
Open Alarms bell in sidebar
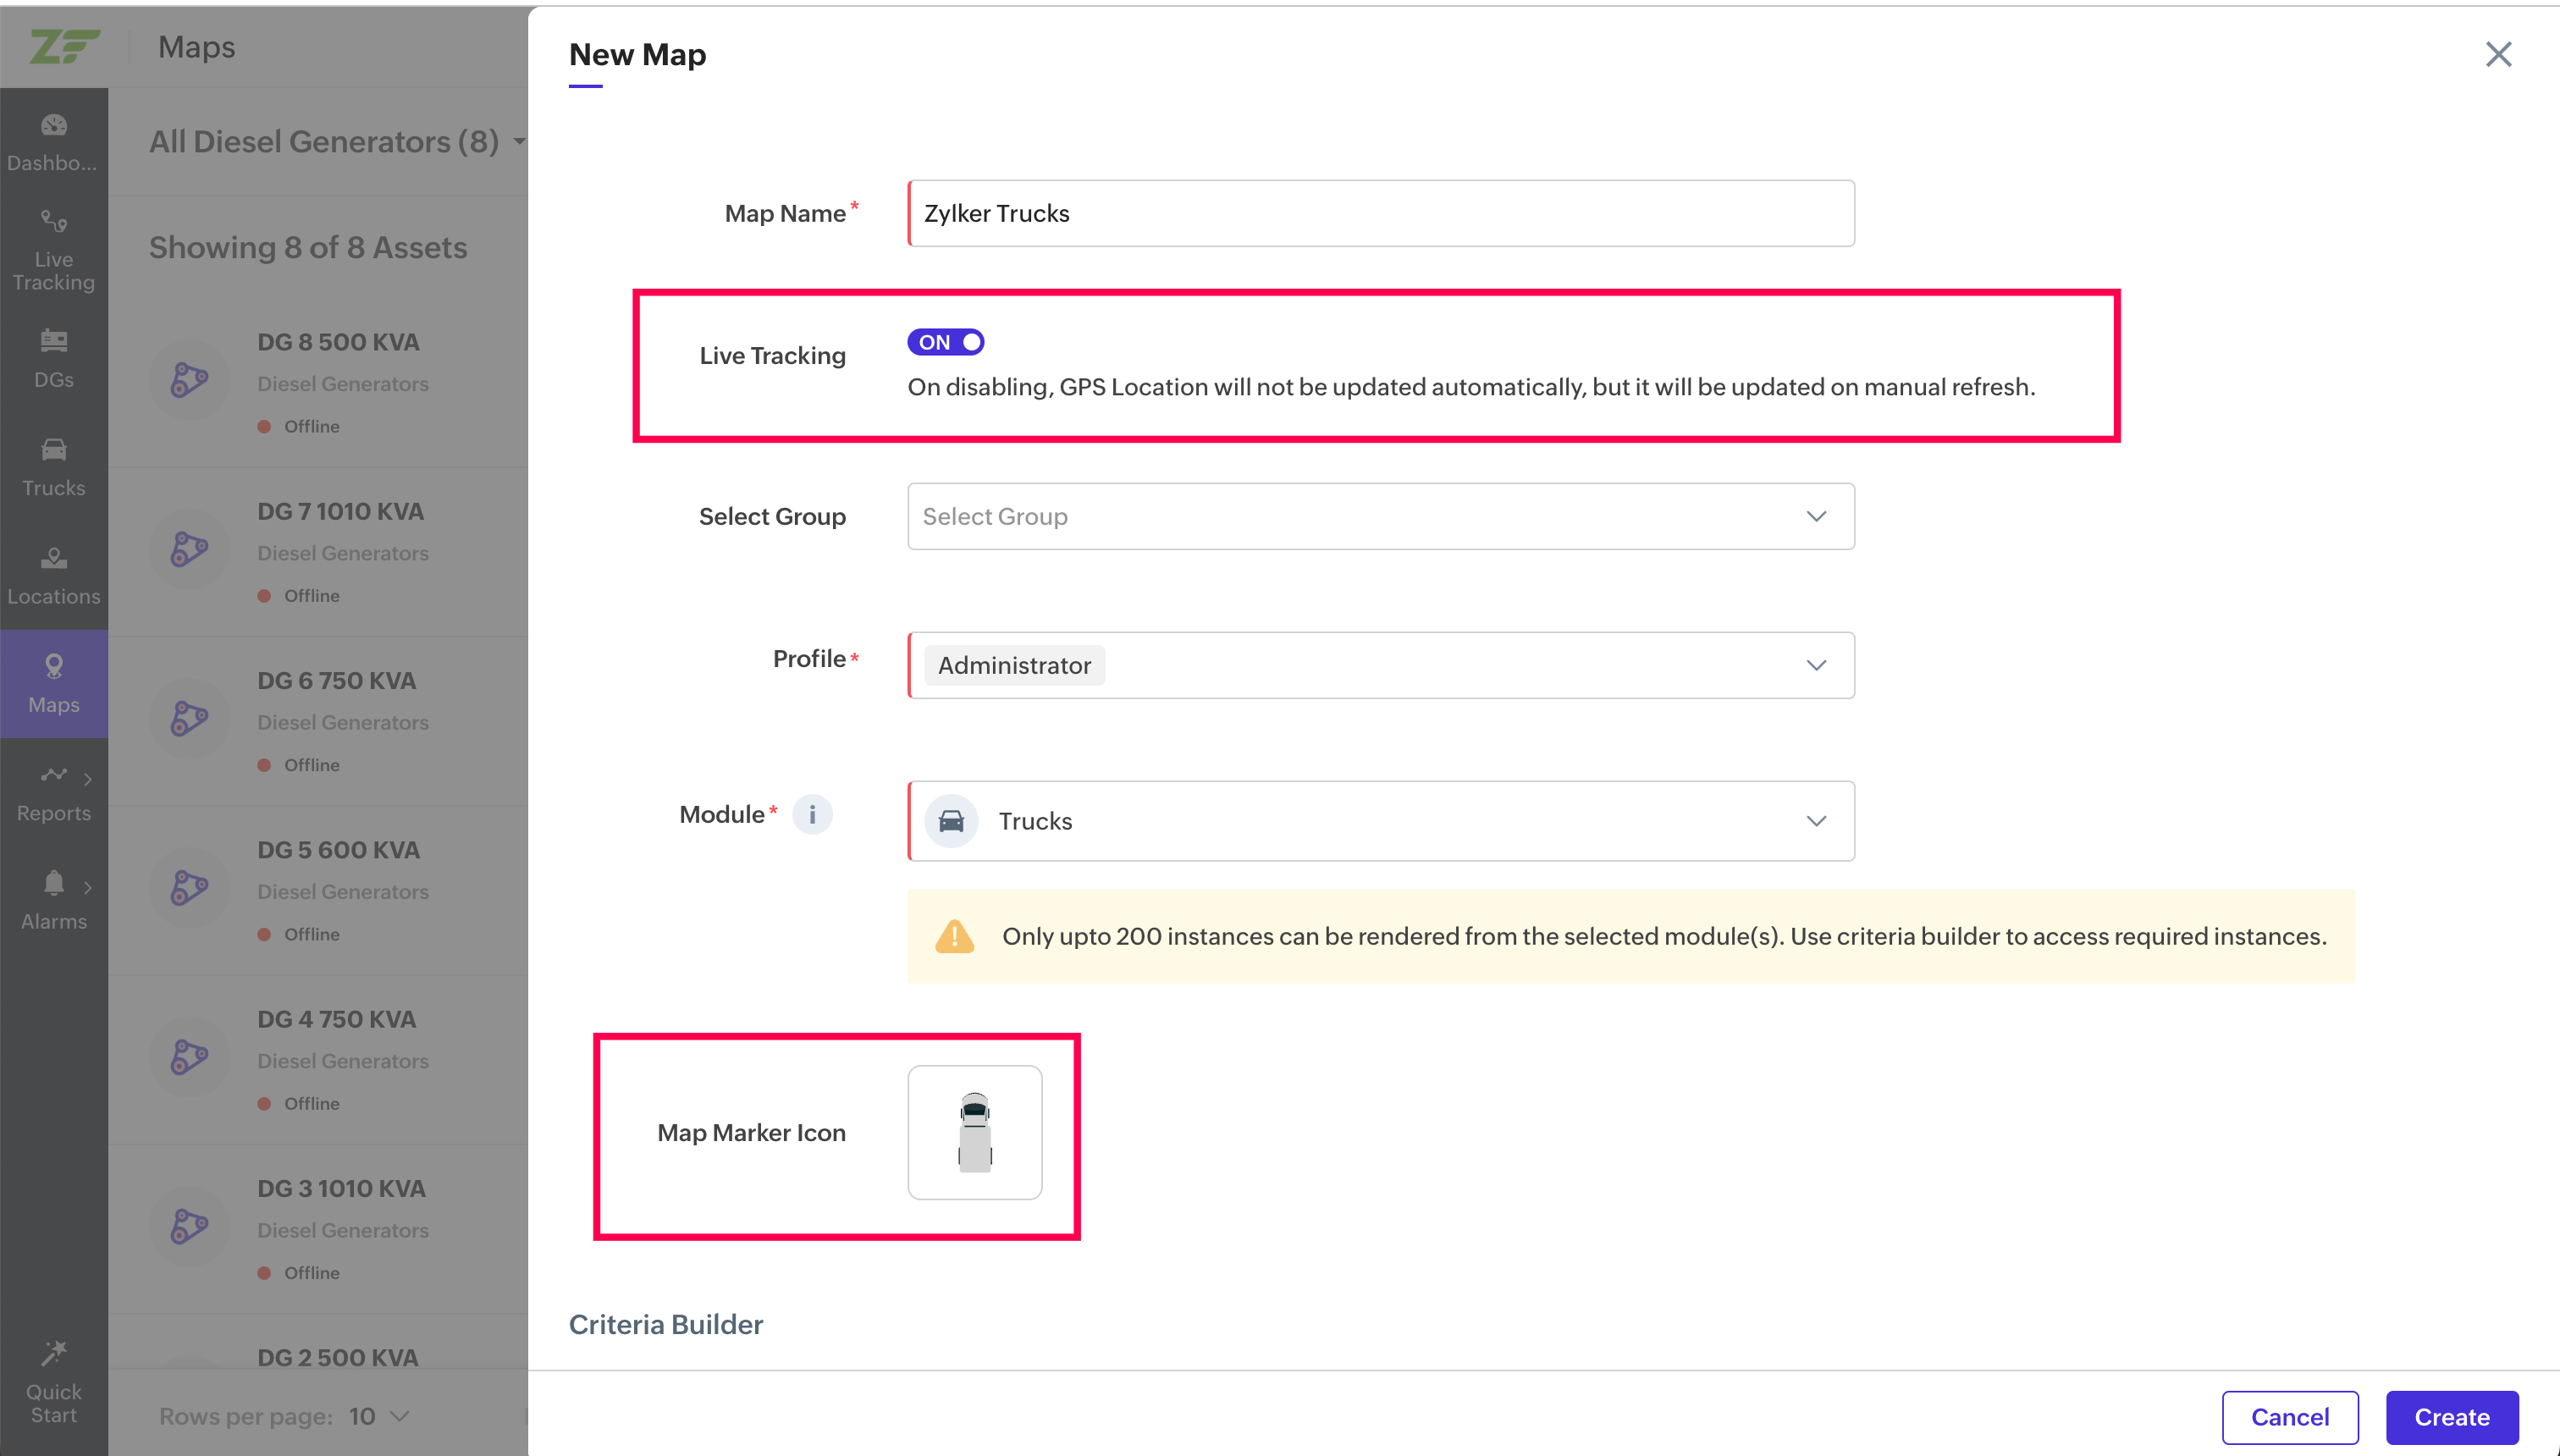(54, 900)
